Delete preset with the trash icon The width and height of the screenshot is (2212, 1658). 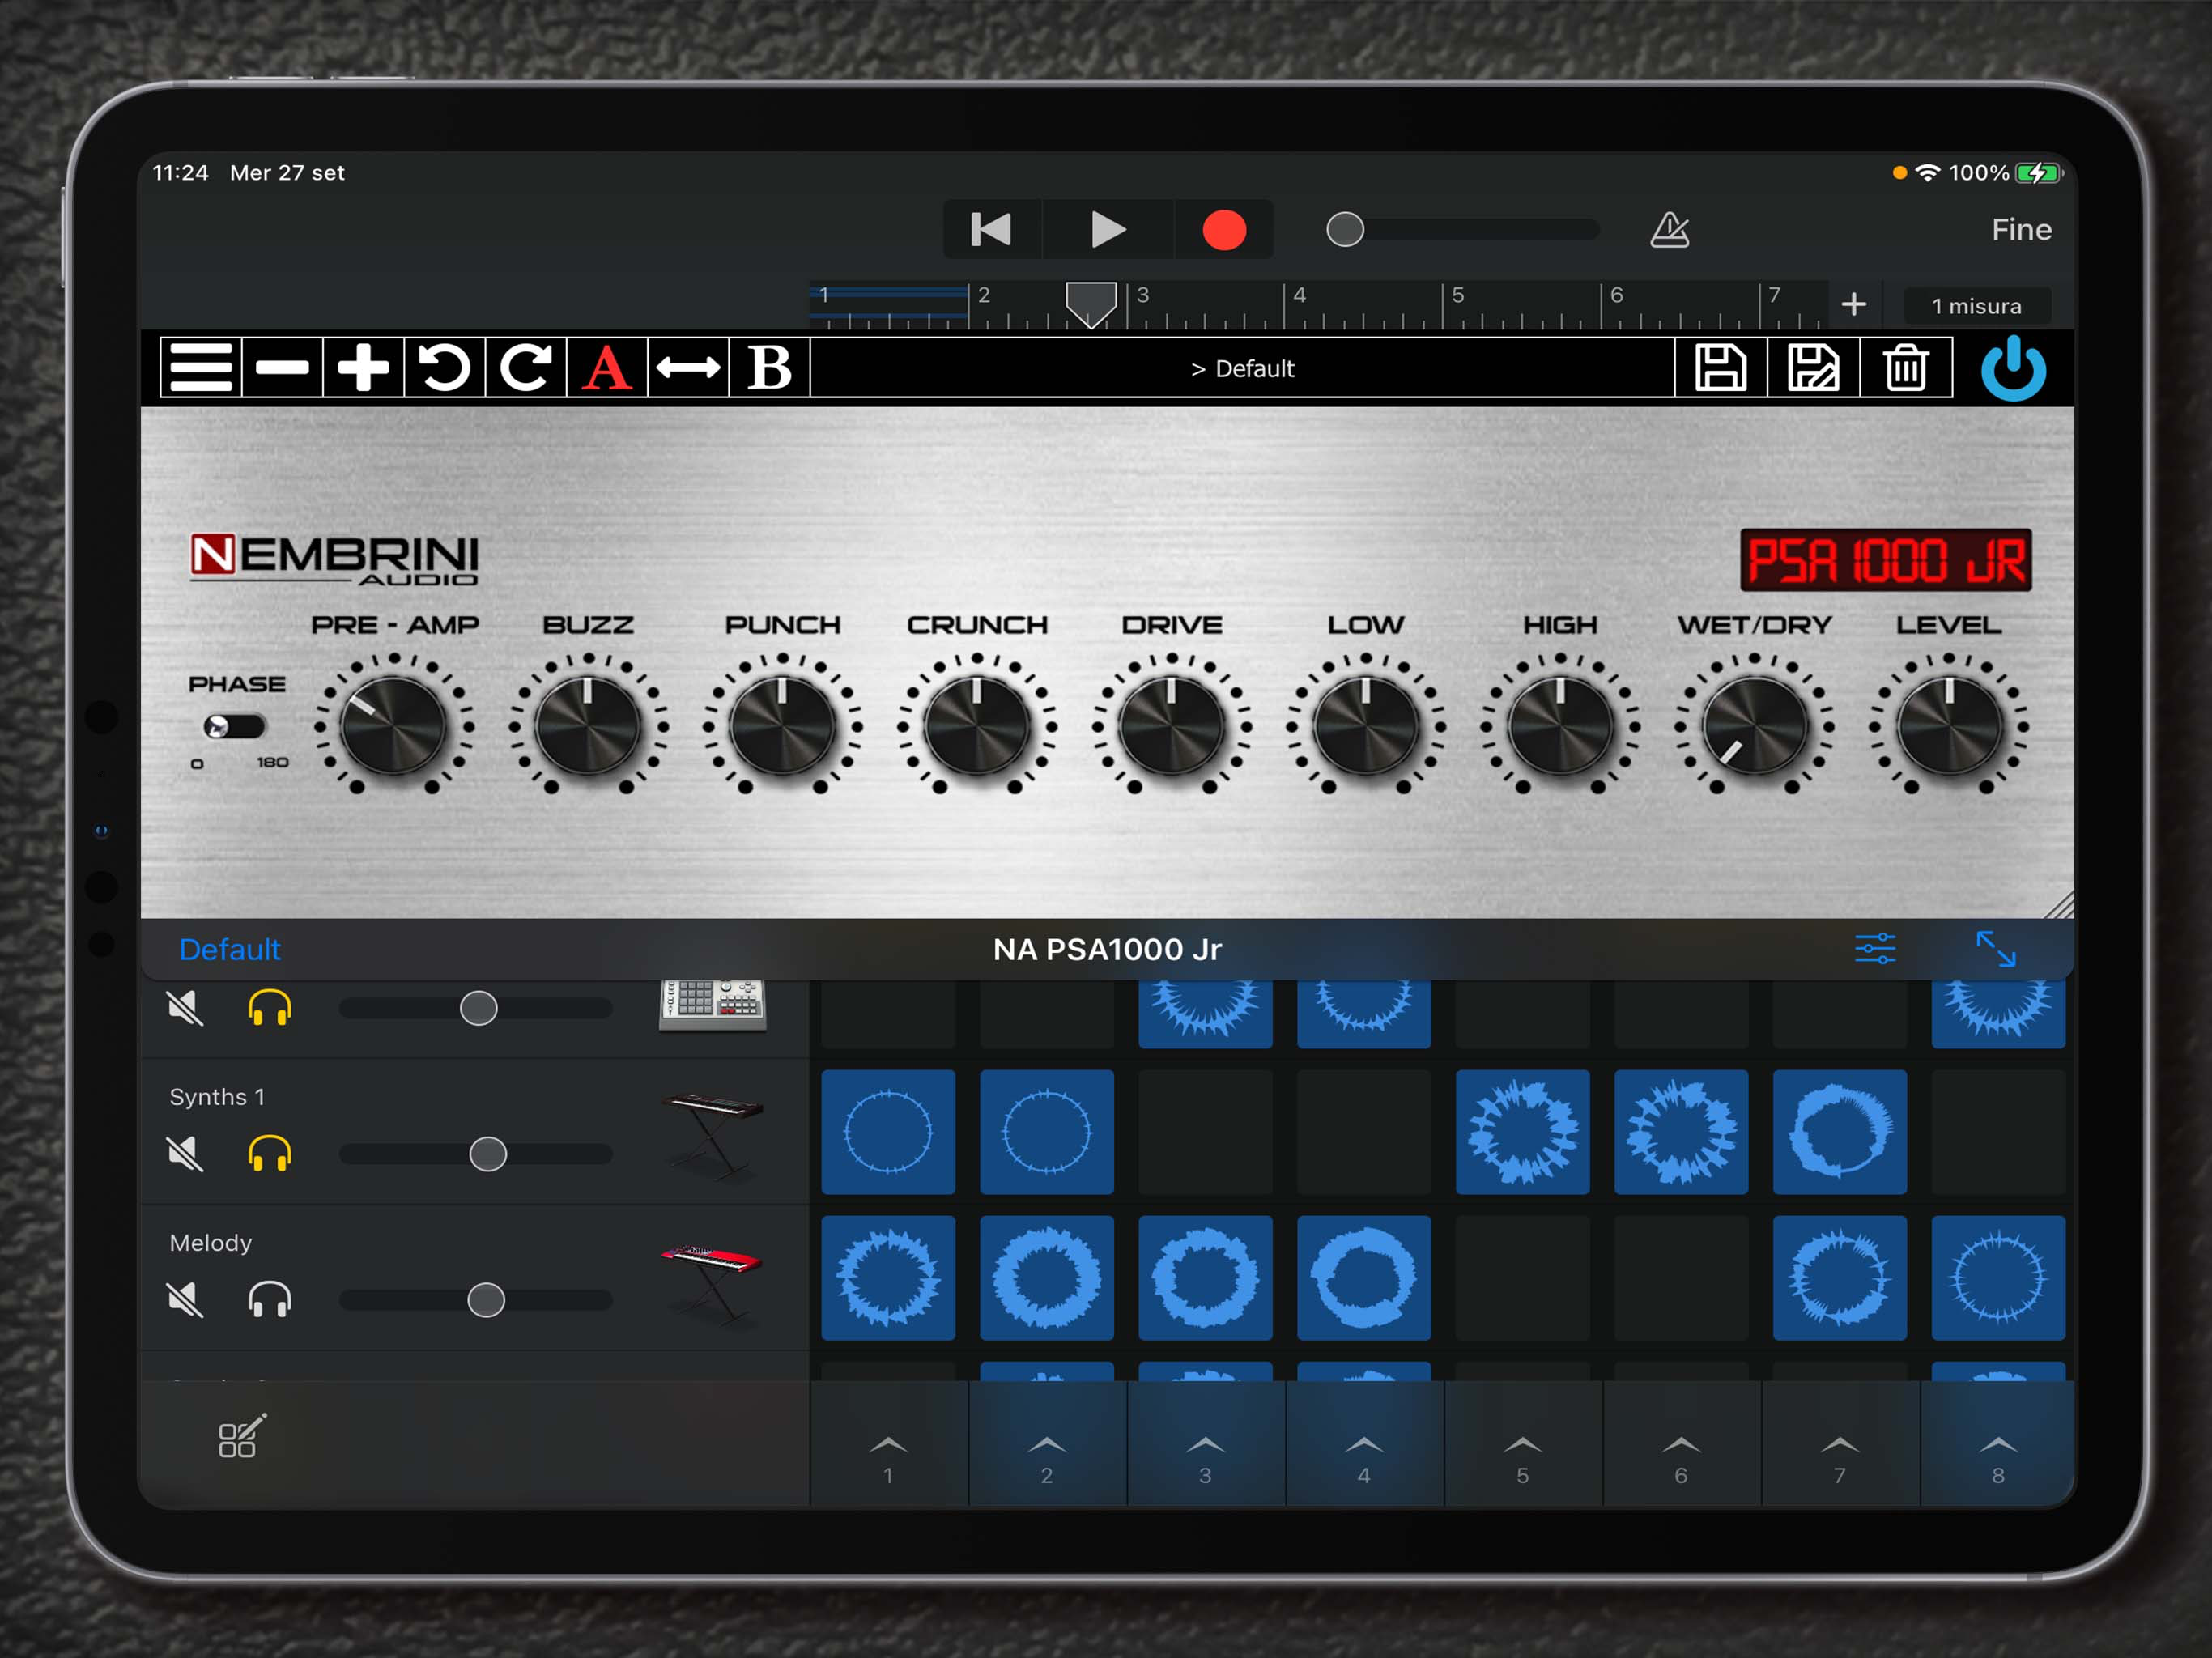(1905, 368)
